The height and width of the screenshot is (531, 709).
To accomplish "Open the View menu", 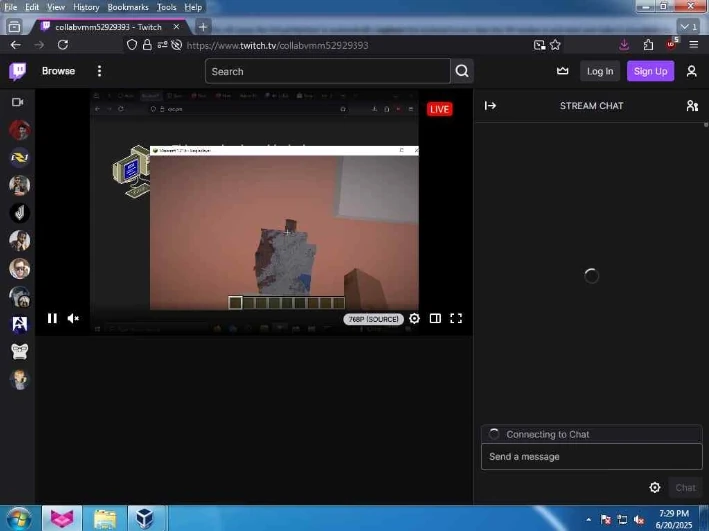I will (x=56, y=7).
